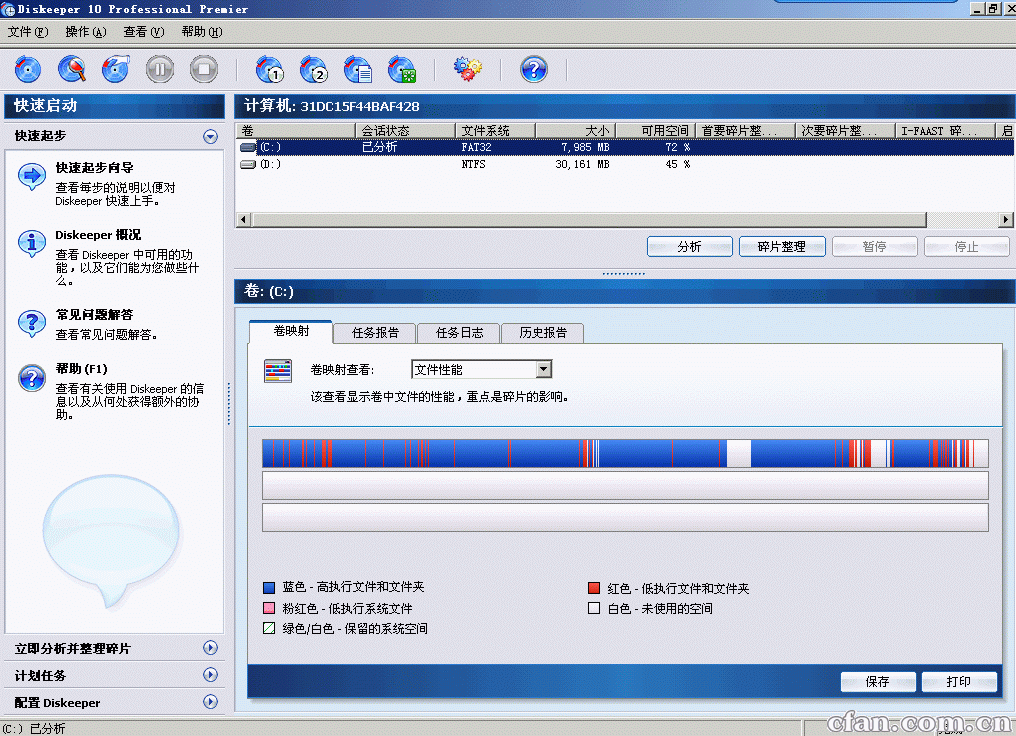Click the 碎片整理 button
This screenshot has width=1016, height=736.
(782, 247)
